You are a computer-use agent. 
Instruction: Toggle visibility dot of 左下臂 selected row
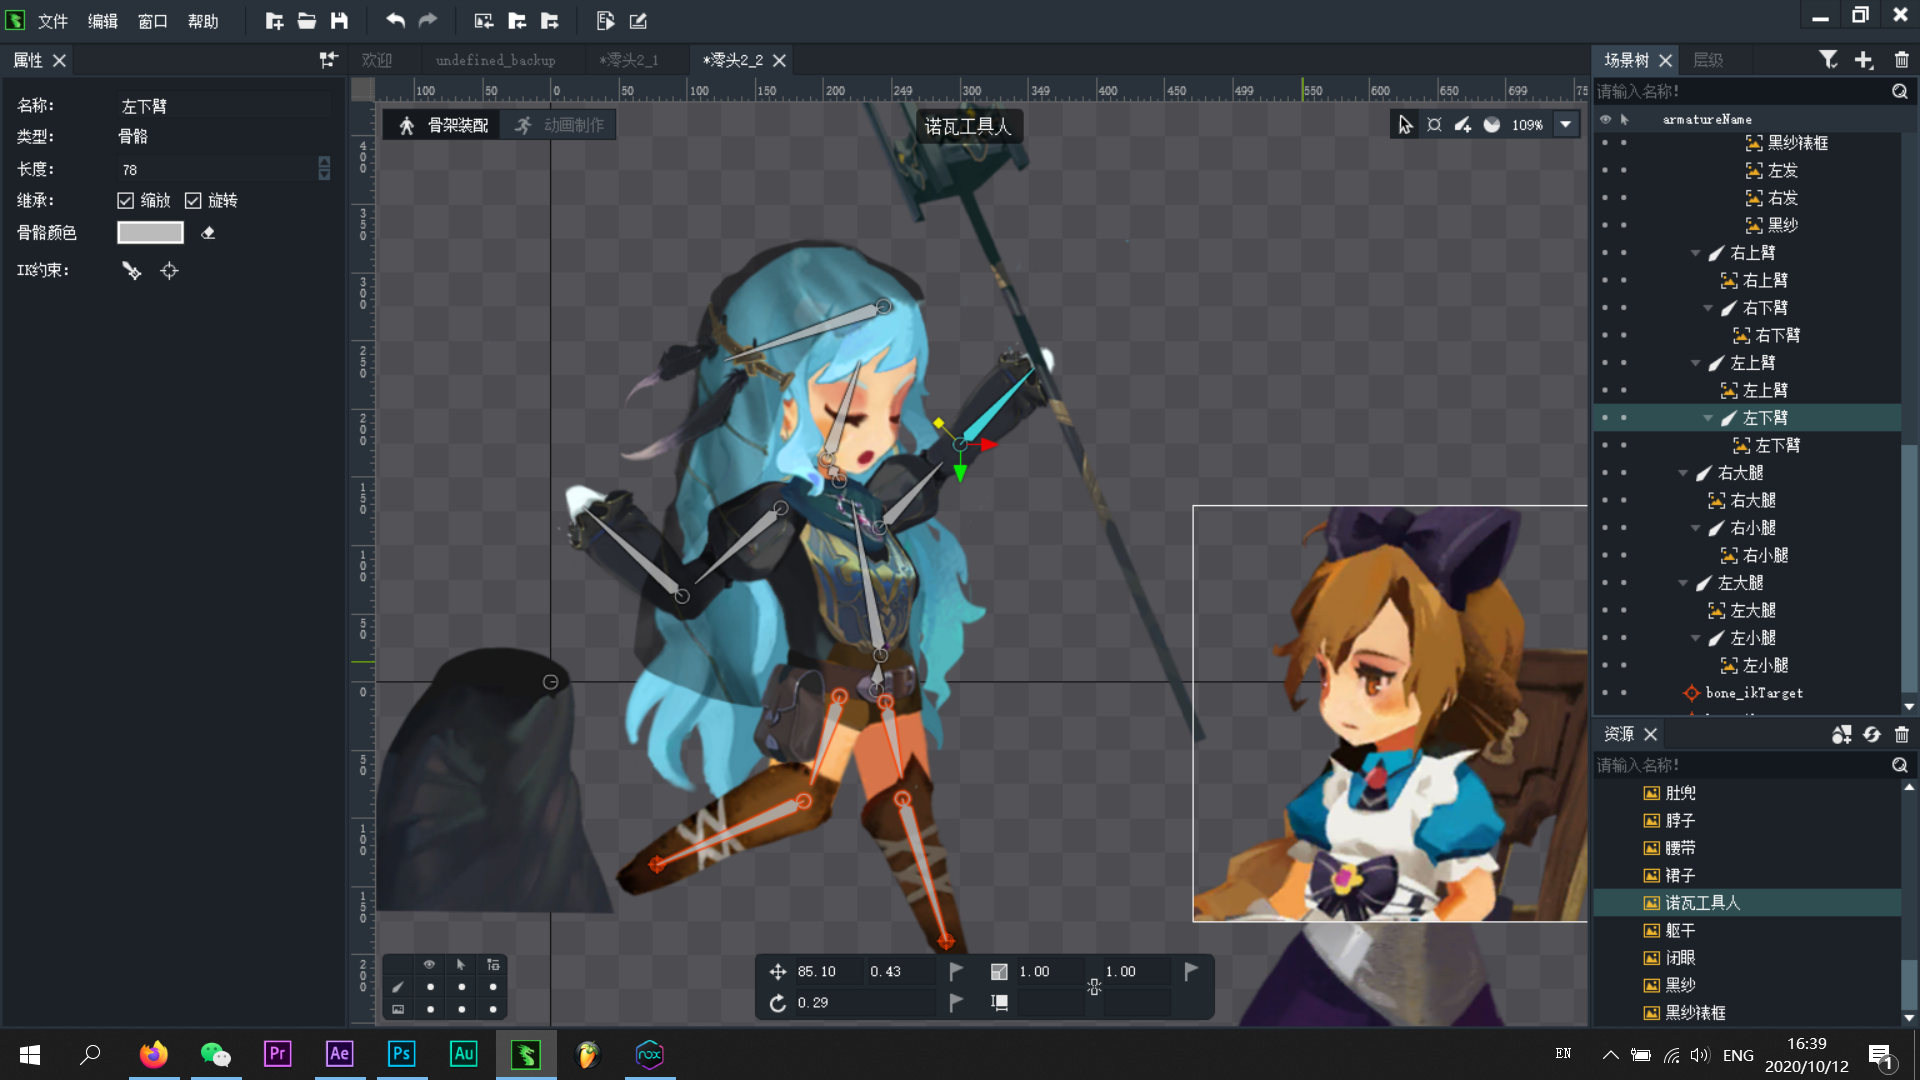1605,418
